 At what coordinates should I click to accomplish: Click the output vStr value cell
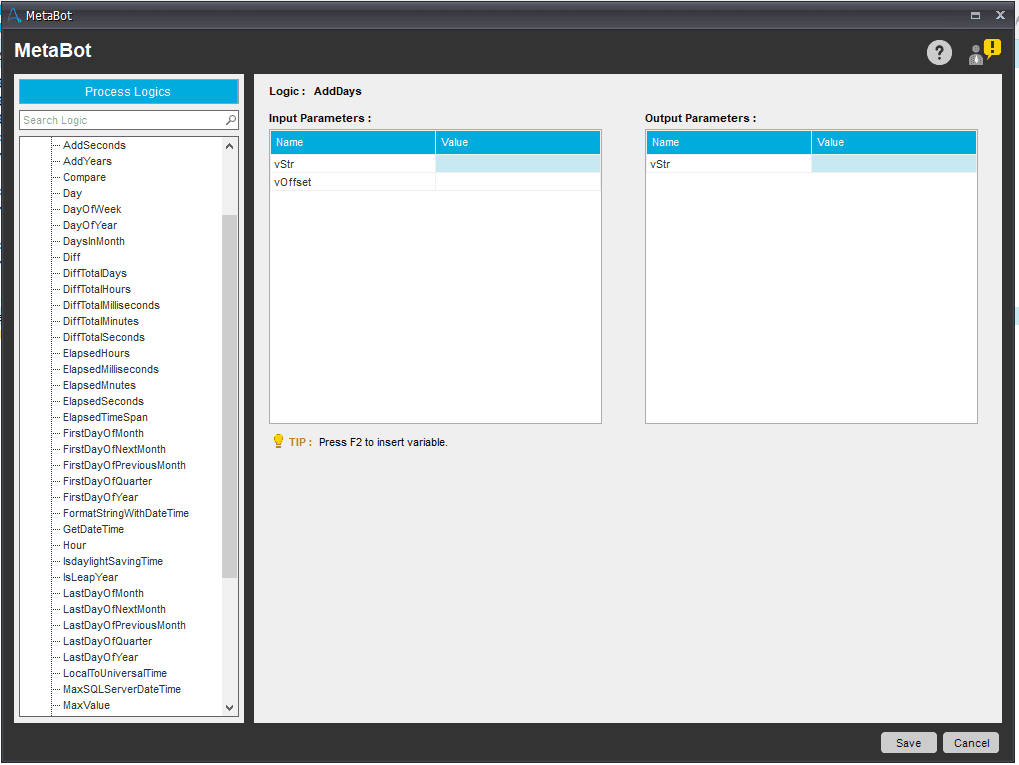[894, 164]
